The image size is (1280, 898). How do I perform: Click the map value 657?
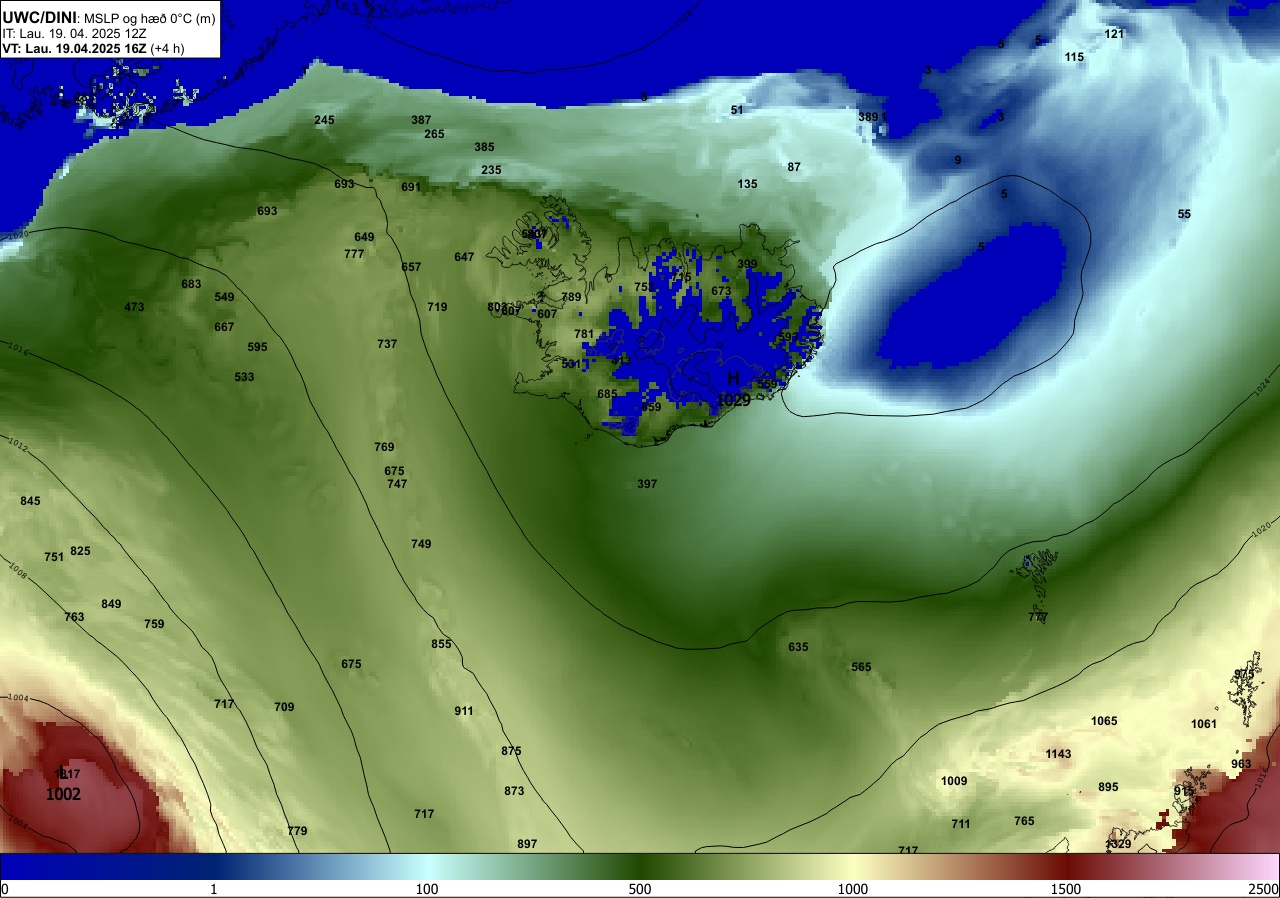[x=411, y=267]
